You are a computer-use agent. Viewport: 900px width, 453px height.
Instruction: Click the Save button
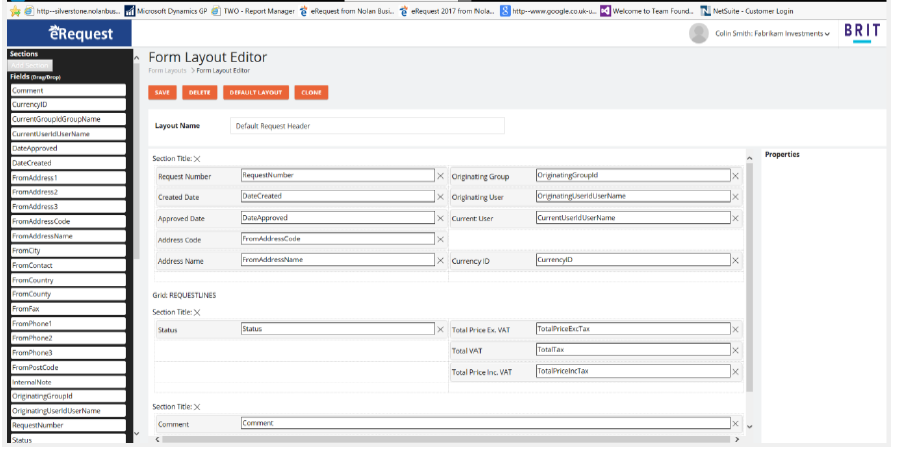coord(162,92)
